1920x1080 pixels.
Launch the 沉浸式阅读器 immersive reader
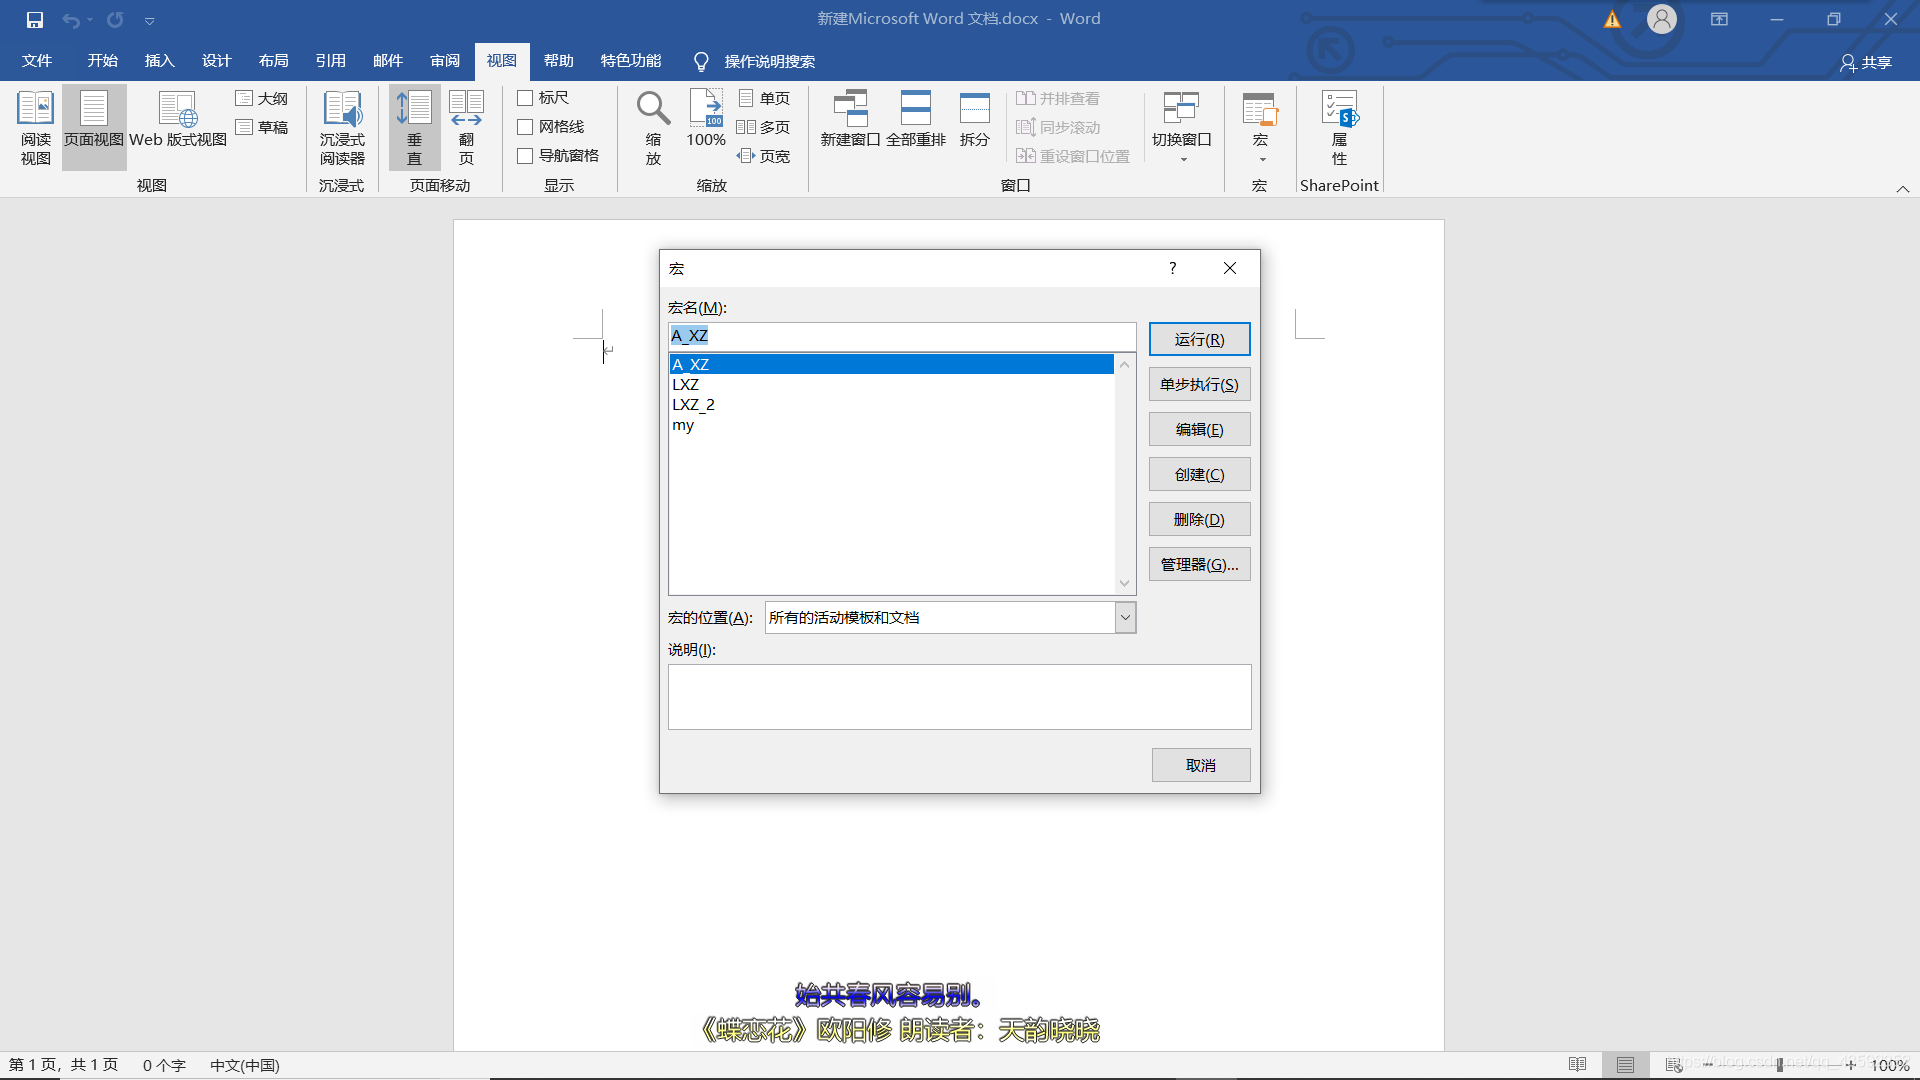(x=342, y=127)
